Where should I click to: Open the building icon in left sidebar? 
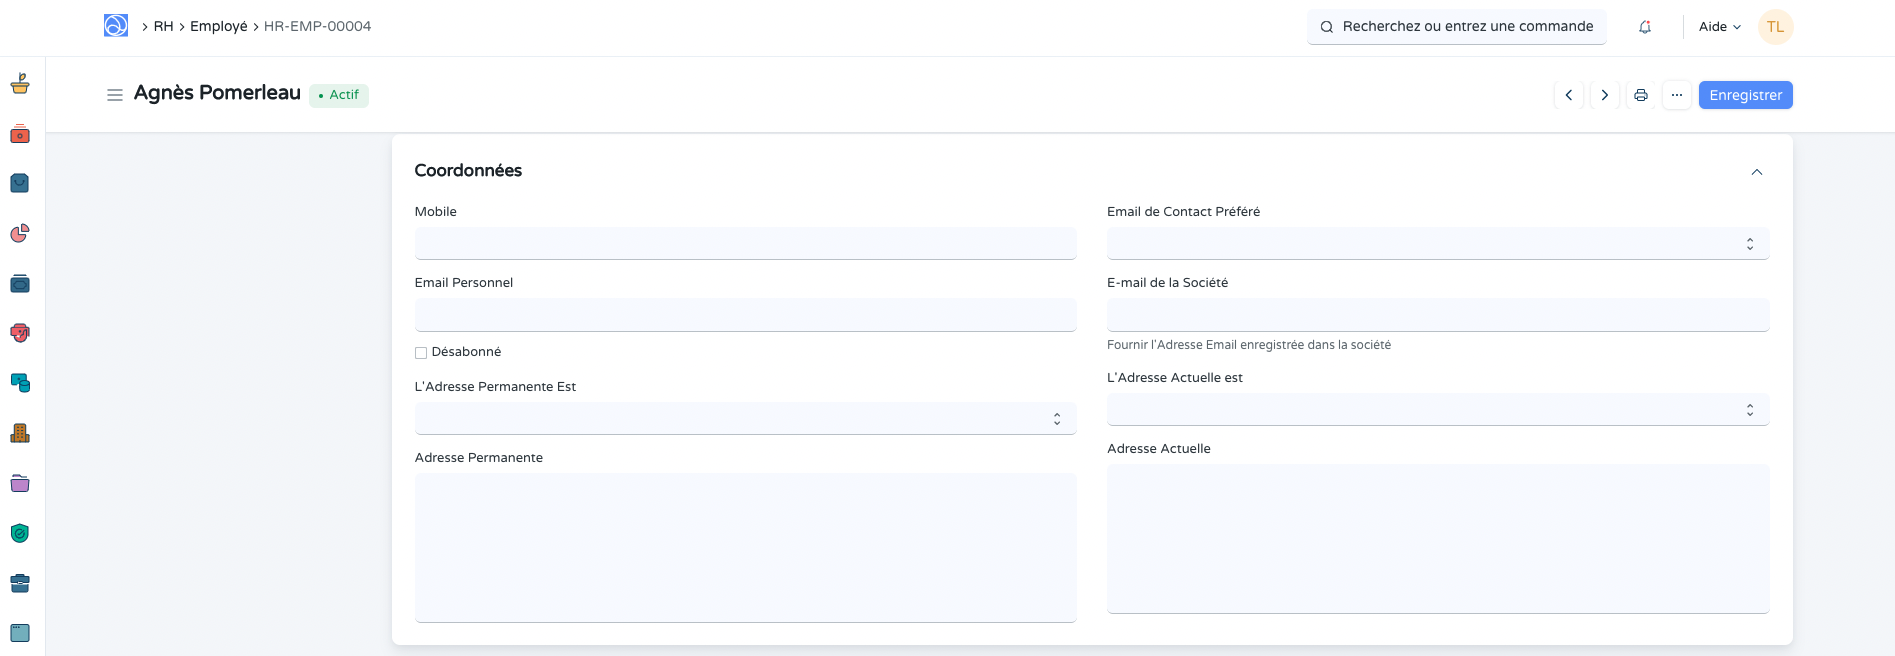click(x=20, y=433)
